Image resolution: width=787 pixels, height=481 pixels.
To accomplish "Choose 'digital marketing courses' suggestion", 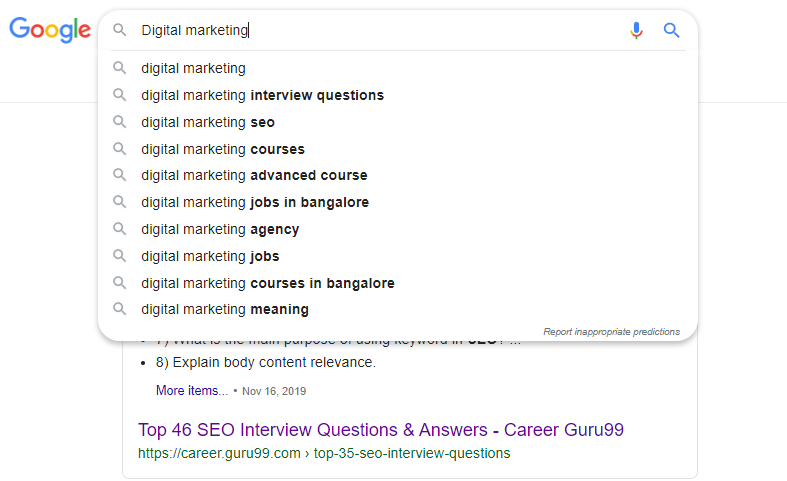I will 222,149.
